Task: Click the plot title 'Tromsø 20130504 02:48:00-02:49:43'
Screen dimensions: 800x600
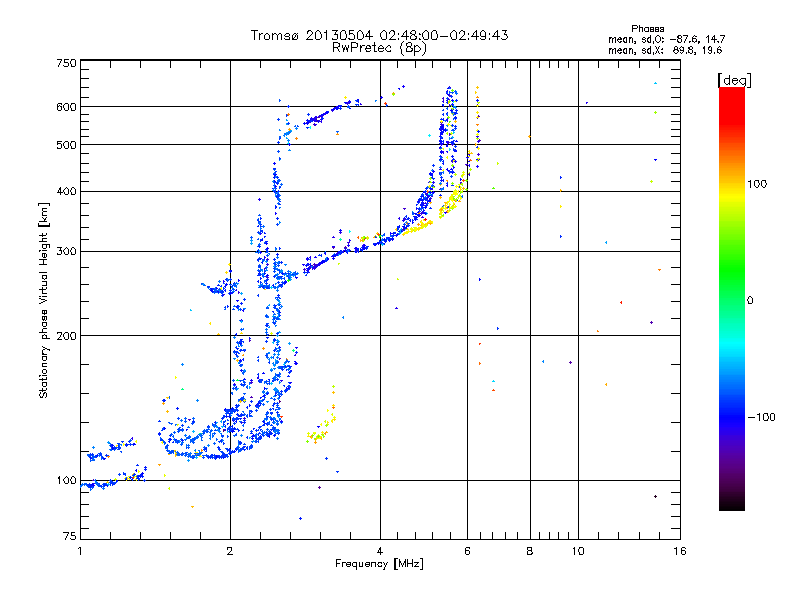Action: point(379,35)
